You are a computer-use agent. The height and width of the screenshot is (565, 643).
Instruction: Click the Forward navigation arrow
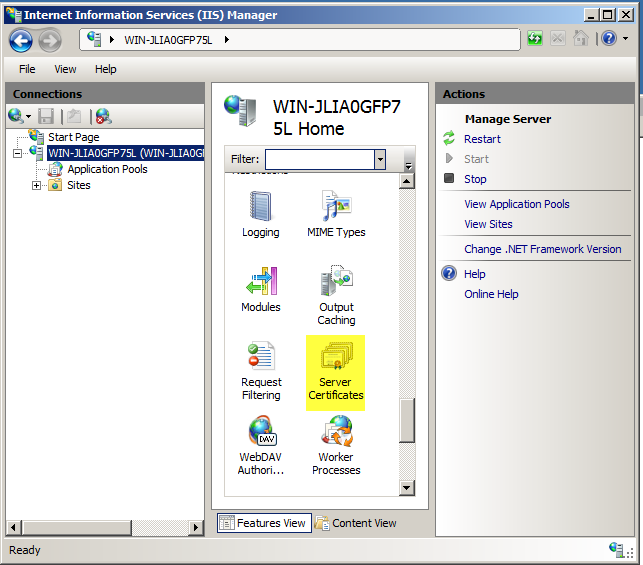[x=50, y=41]
